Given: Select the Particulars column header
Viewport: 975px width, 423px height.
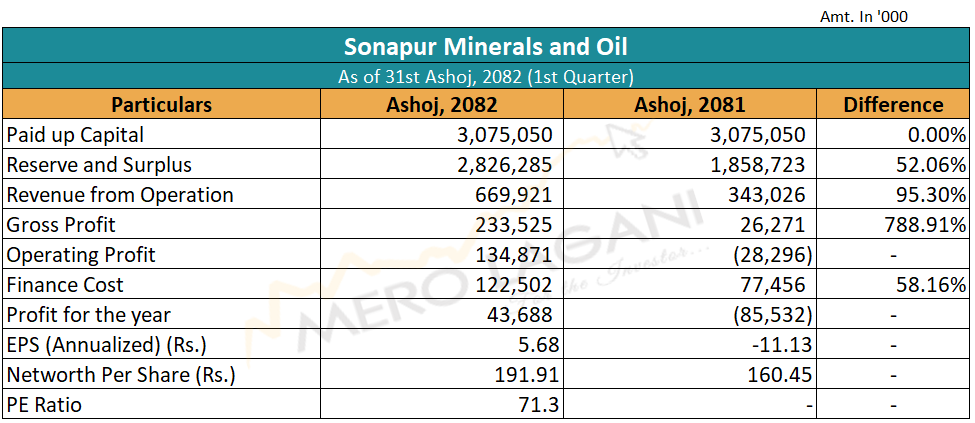Looking at the screenshot, I should pos(162,105).
